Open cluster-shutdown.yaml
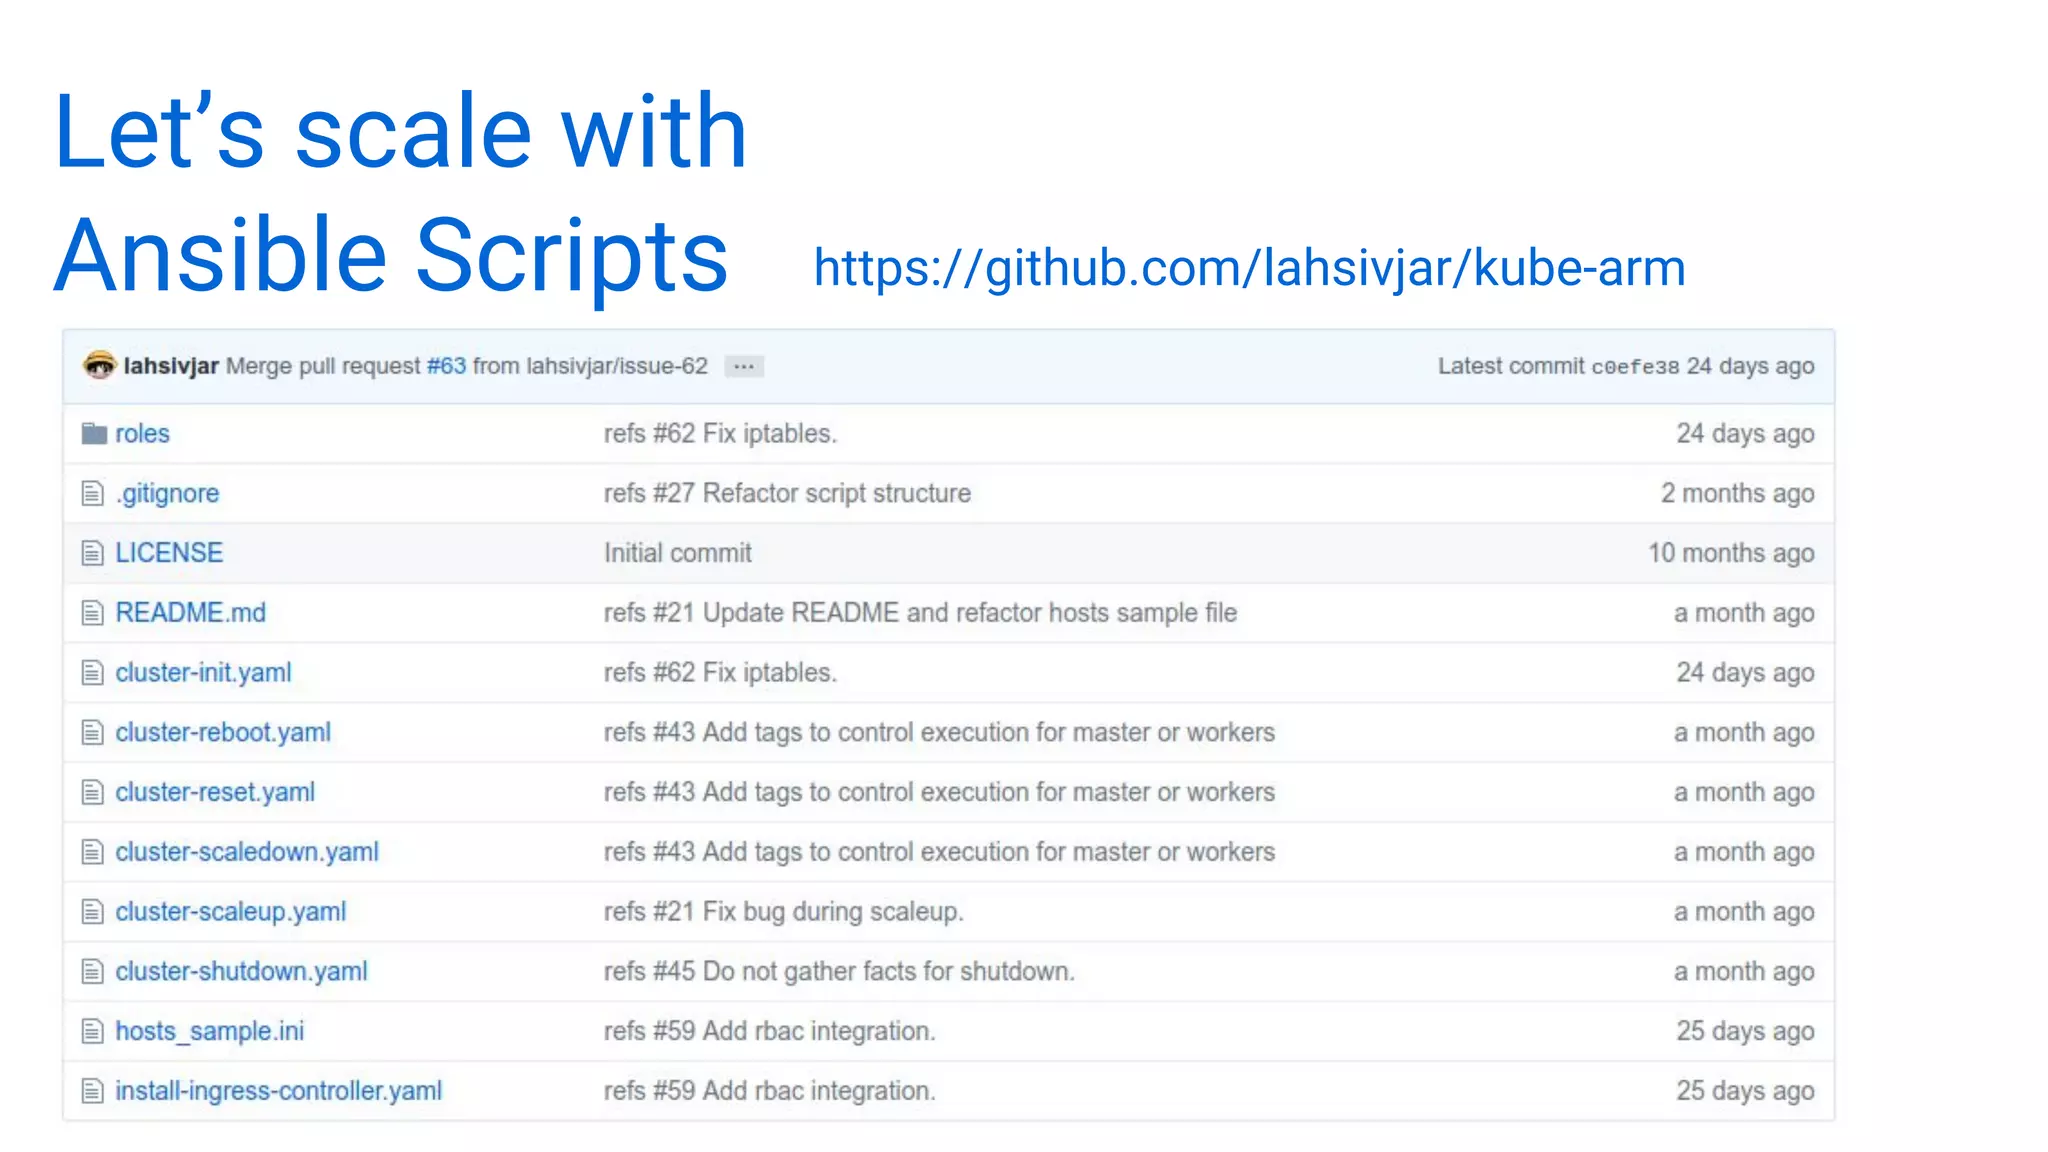The width and height of the screenshot is (2048, 1152). tap(241, 972)
